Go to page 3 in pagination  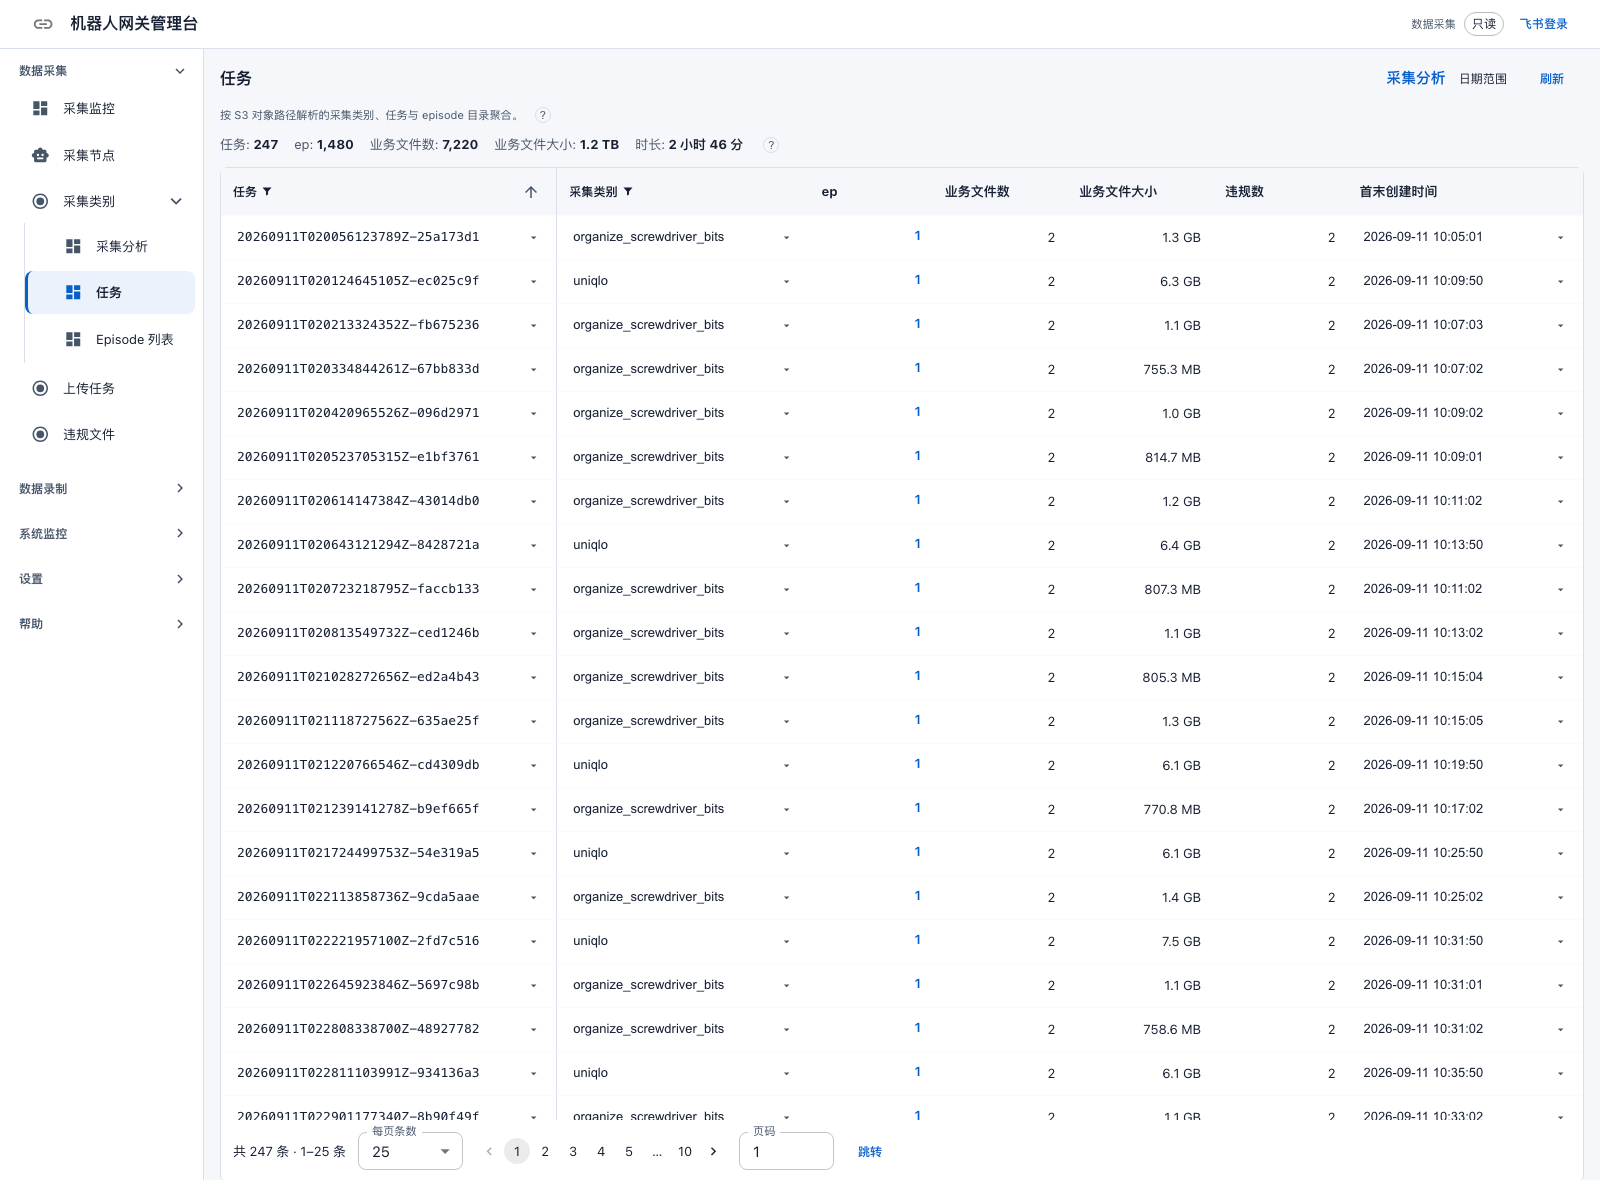pos(573,1151)
